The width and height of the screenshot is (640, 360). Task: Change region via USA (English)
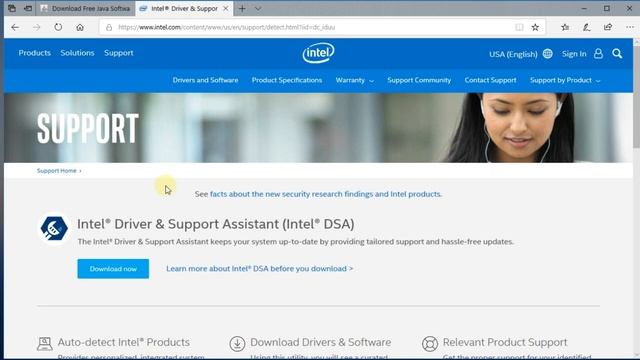pos(513,54)
